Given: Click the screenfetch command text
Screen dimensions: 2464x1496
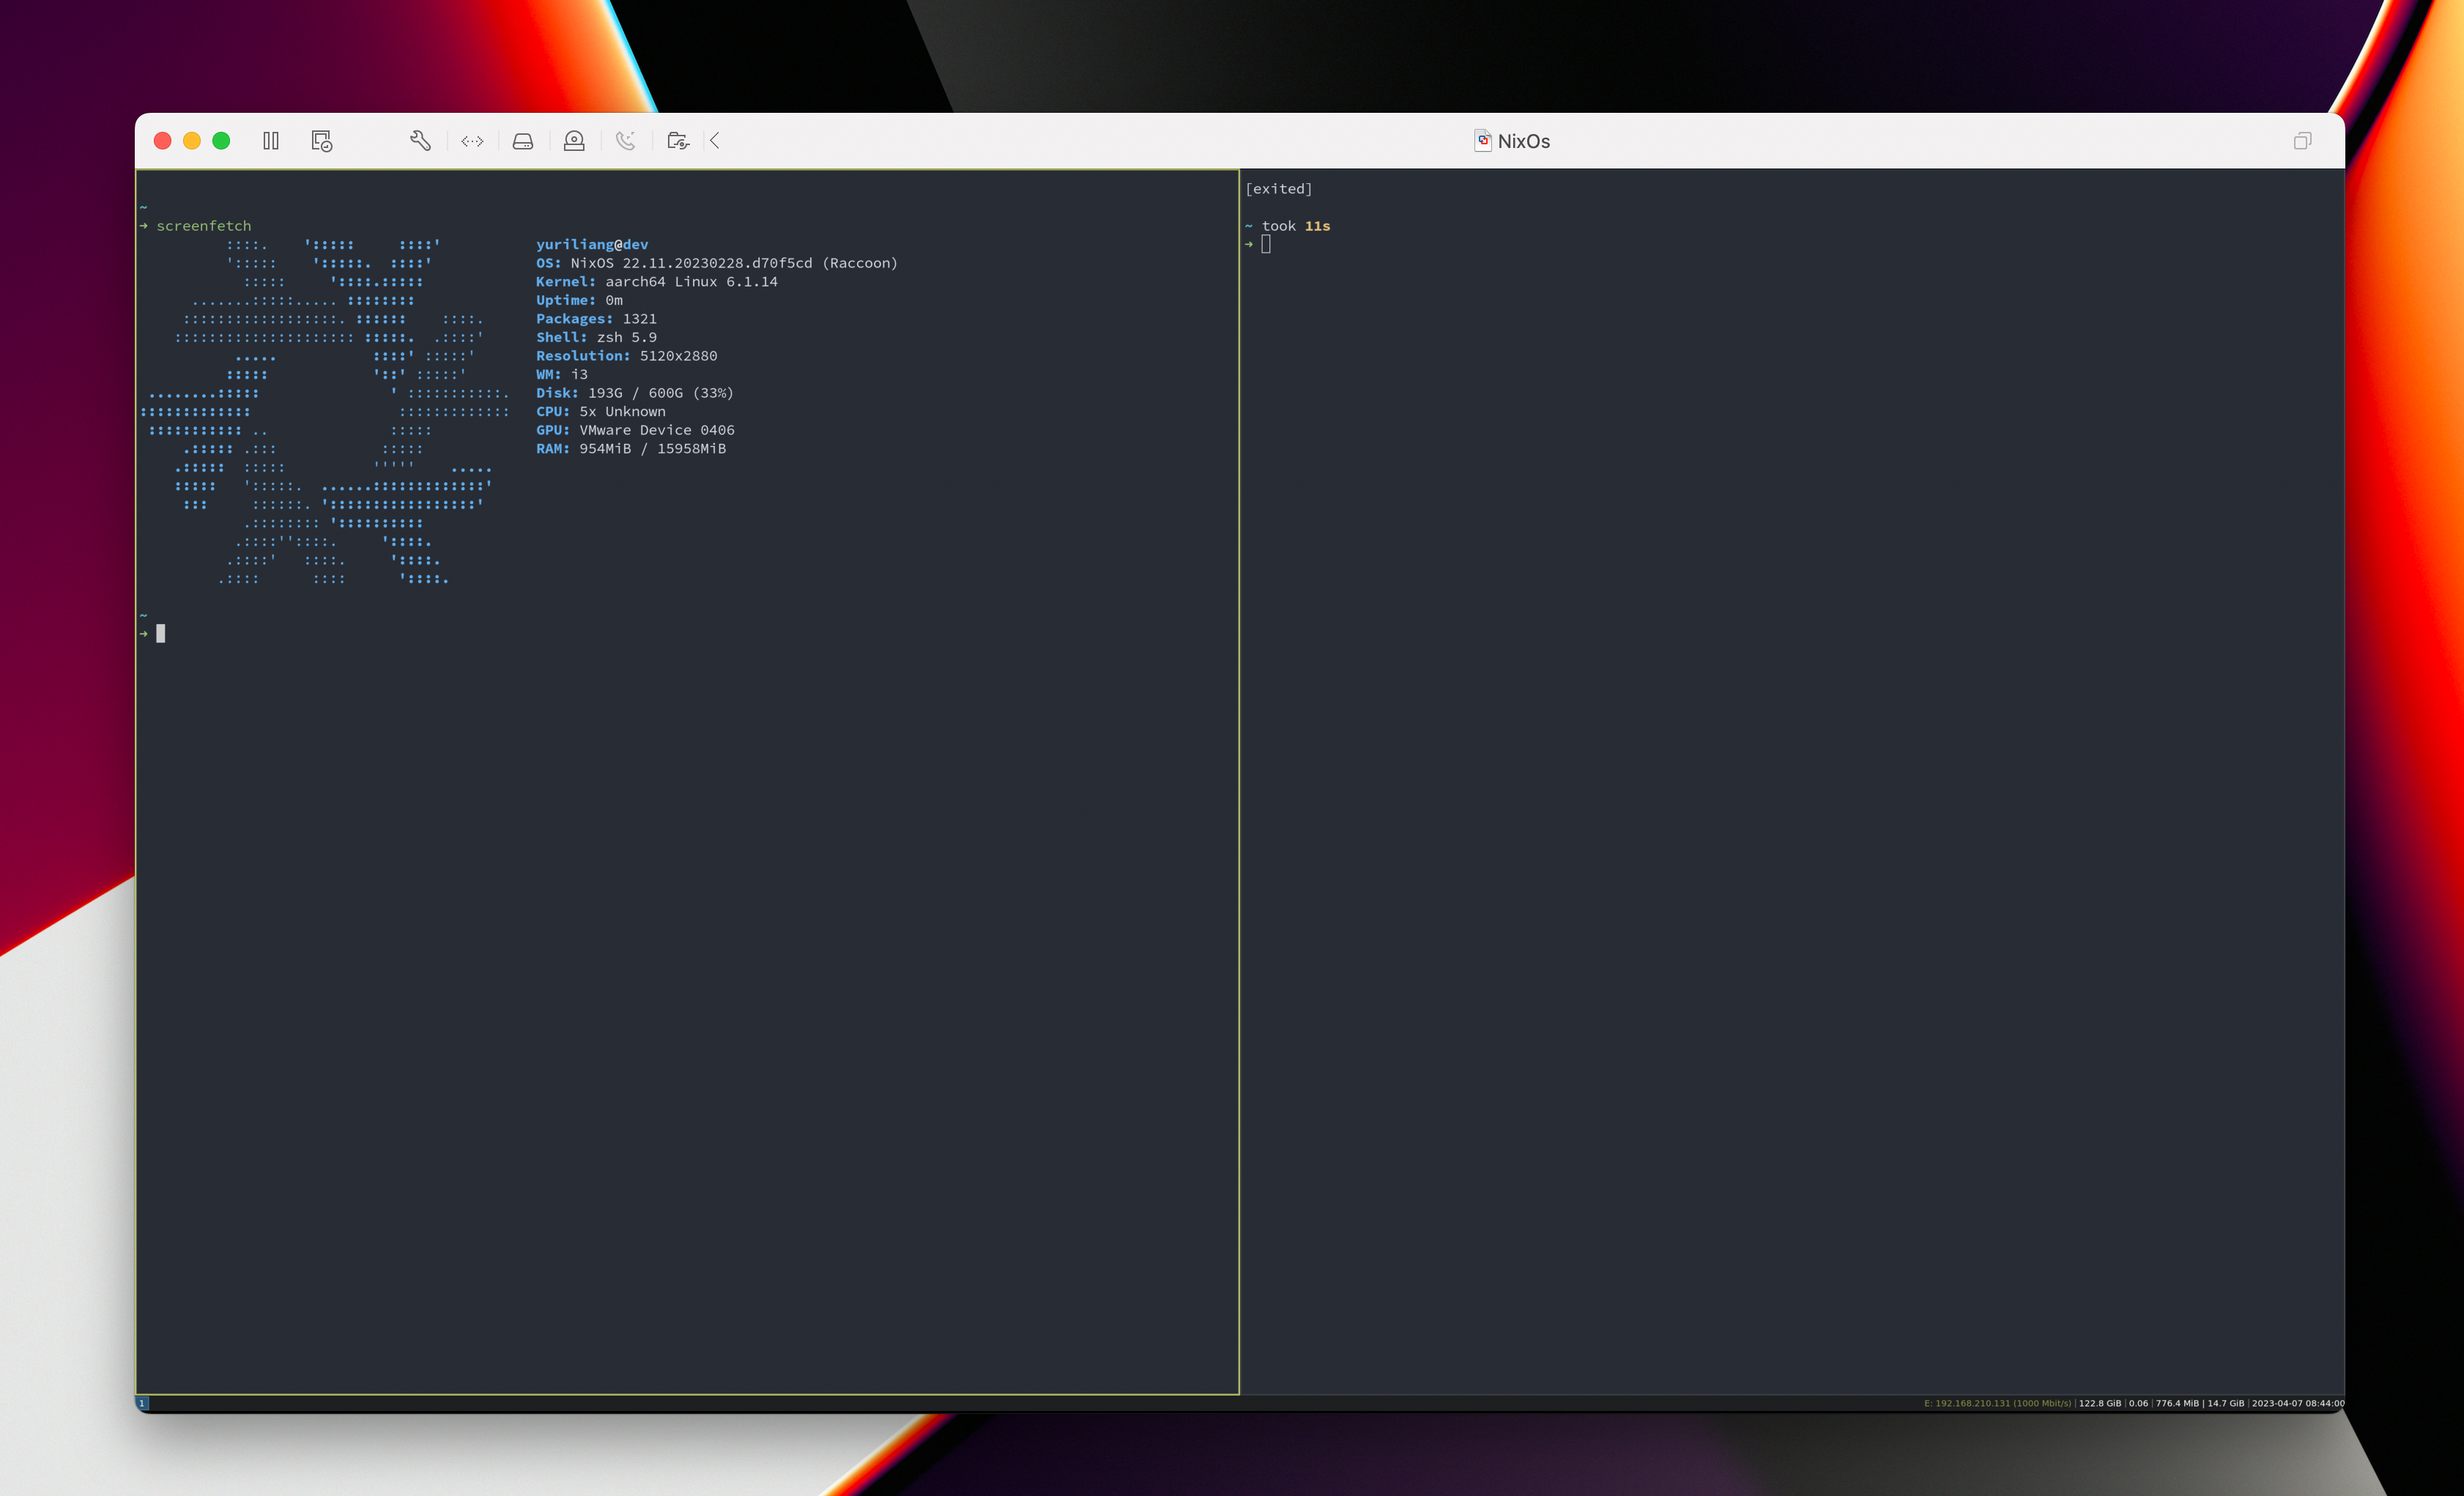Looking at the screenshot, I should (x=204, y=226).
